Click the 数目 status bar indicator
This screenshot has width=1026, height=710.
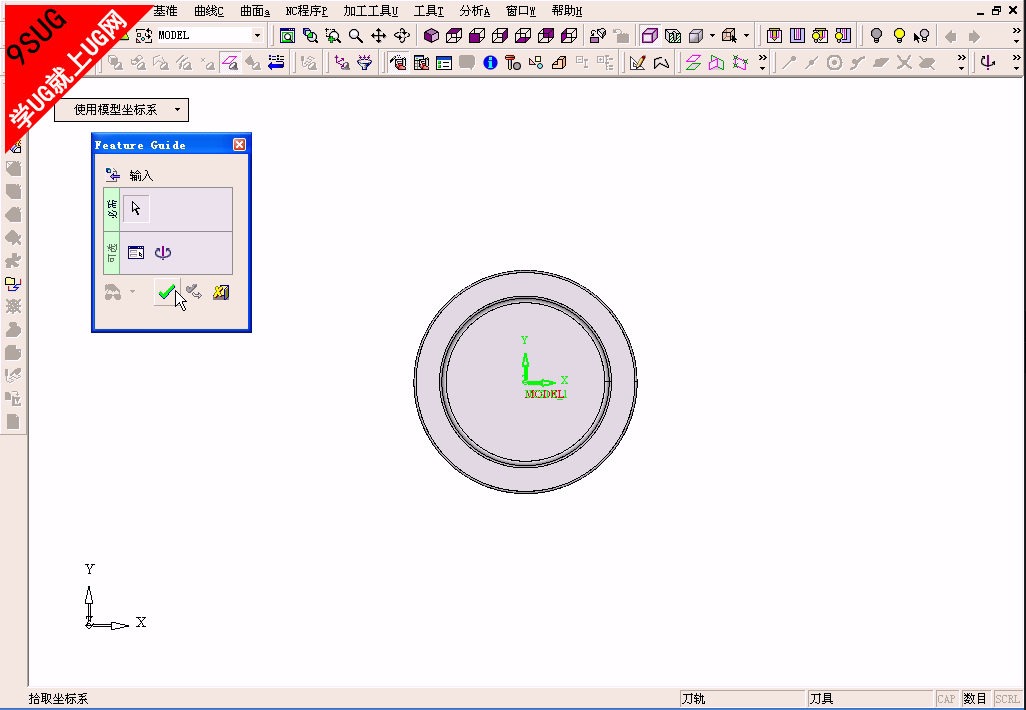975,699
